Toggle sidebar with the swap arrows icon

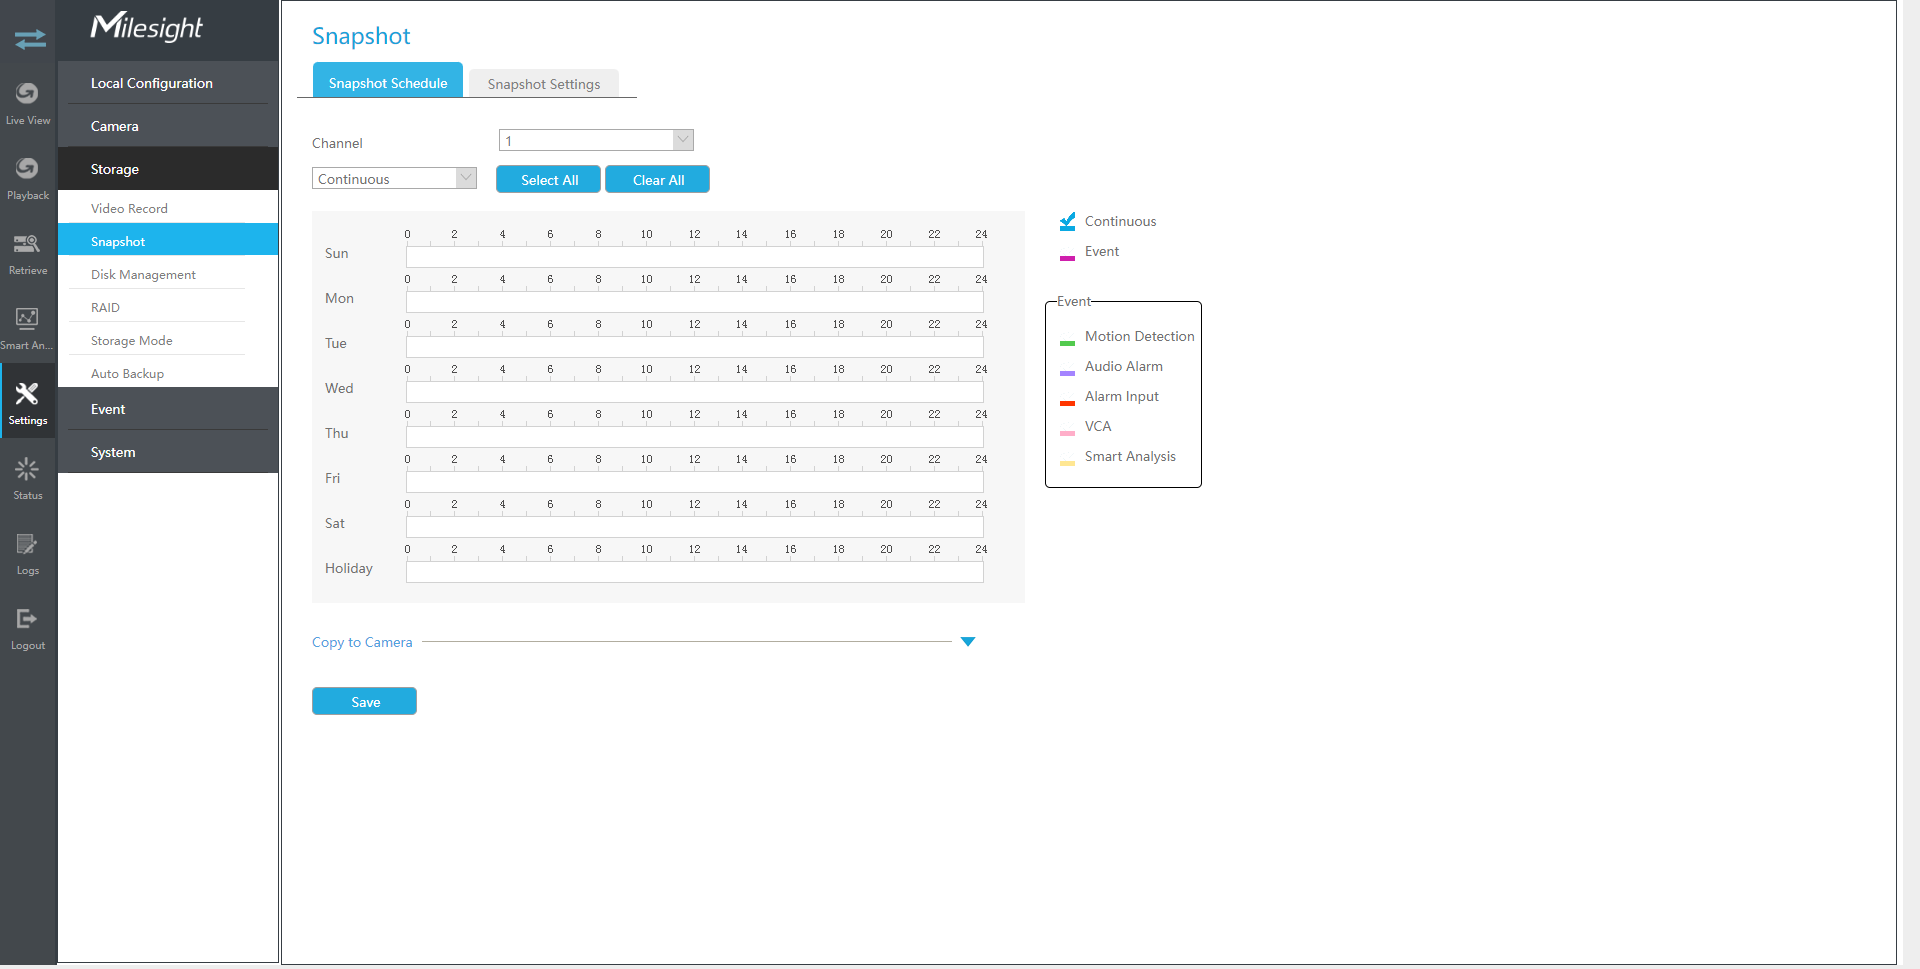(x=30, y=39)
